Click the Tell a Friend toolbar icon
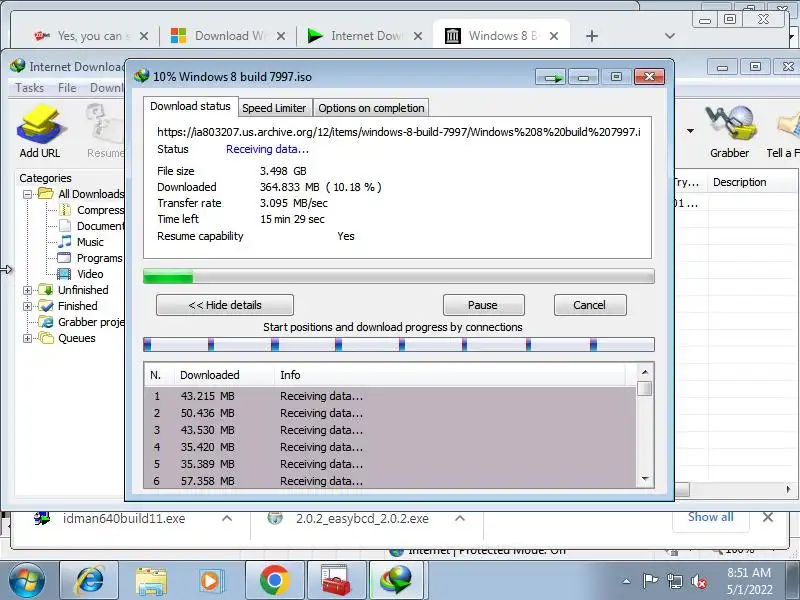Viewport: 800px width, 600px height. tap(784, 131)
